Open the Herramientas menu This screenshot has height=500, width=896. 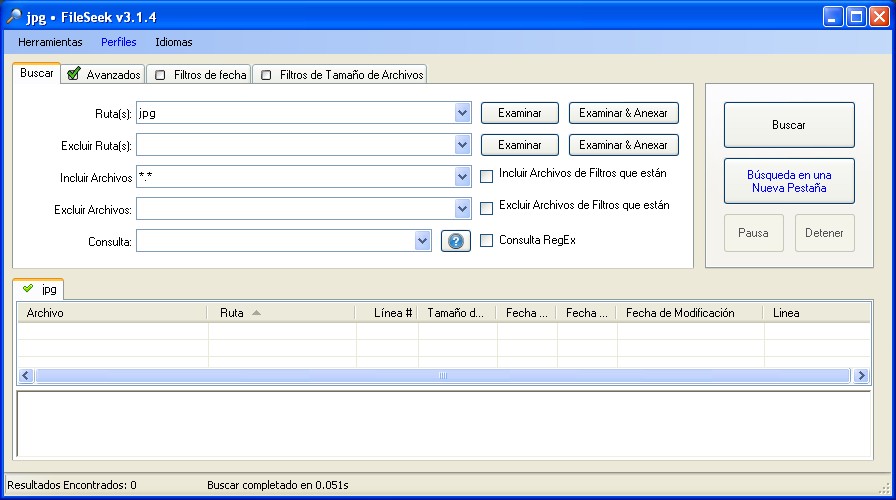[x=50, y=42]
